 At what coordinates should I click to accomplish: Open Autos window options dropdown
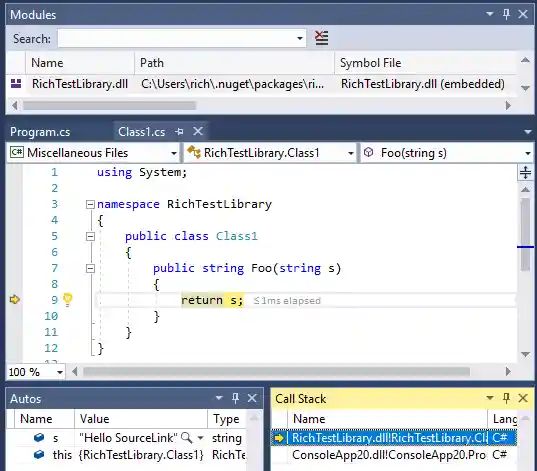pyautogui.click(x=219, y=398)
